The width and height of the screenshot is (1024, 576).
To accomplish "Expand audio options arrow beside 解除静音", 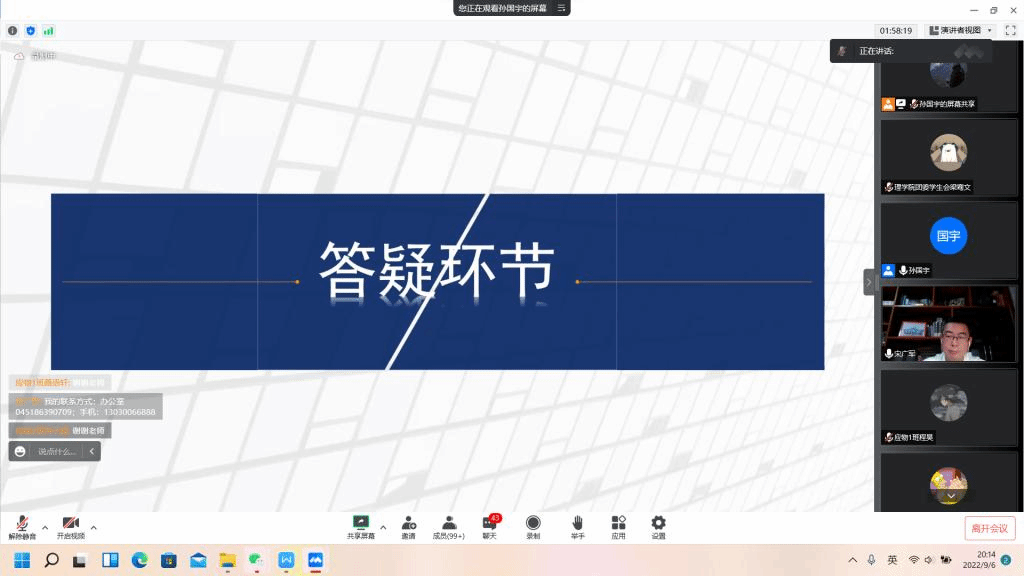I will click(x=44, y=527).
